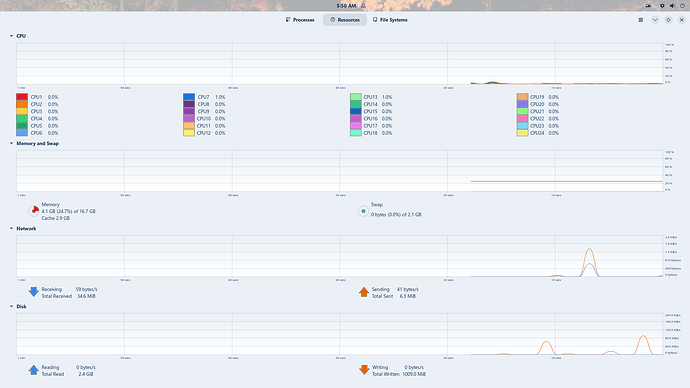Maximize the System Monitor window
Screen dimensions: 690x388
point(668,20)
